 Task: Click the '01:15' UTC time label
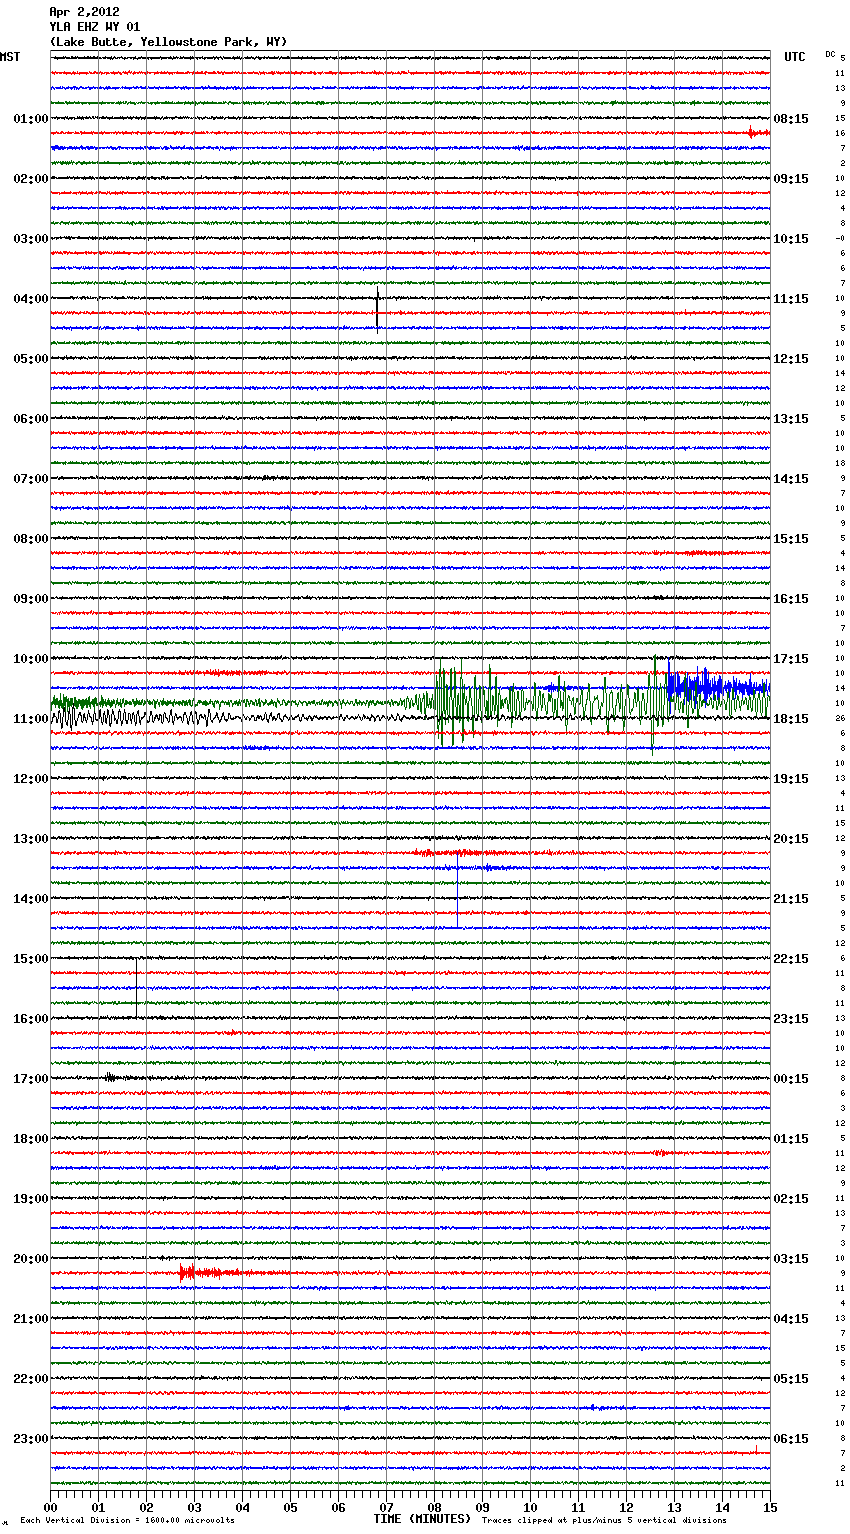click(791, 1139)
